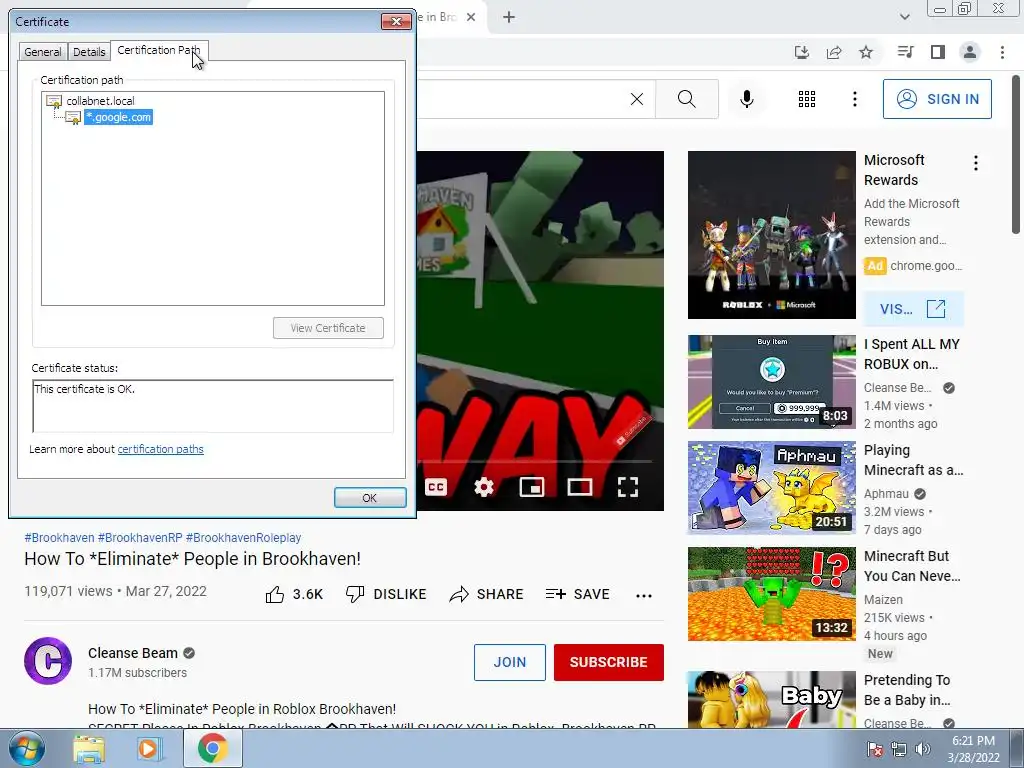Open the Details tab in Certificate dialog
This screenshot has width=1024, height=768.
click(89, 52)
